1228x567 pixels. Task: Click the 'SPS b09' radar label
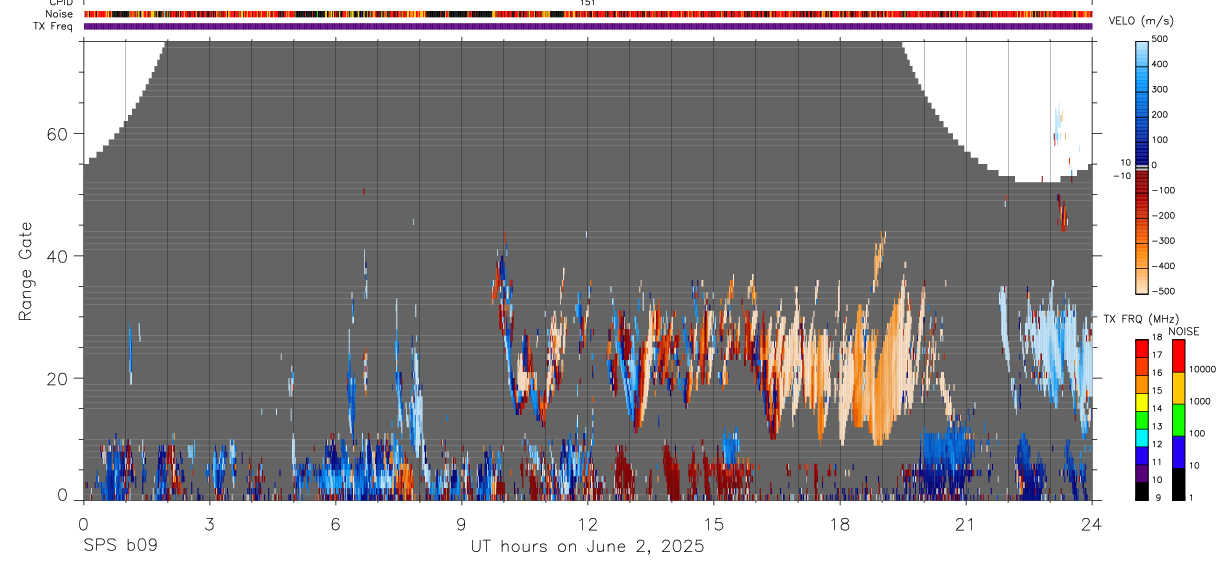(119, 546)
